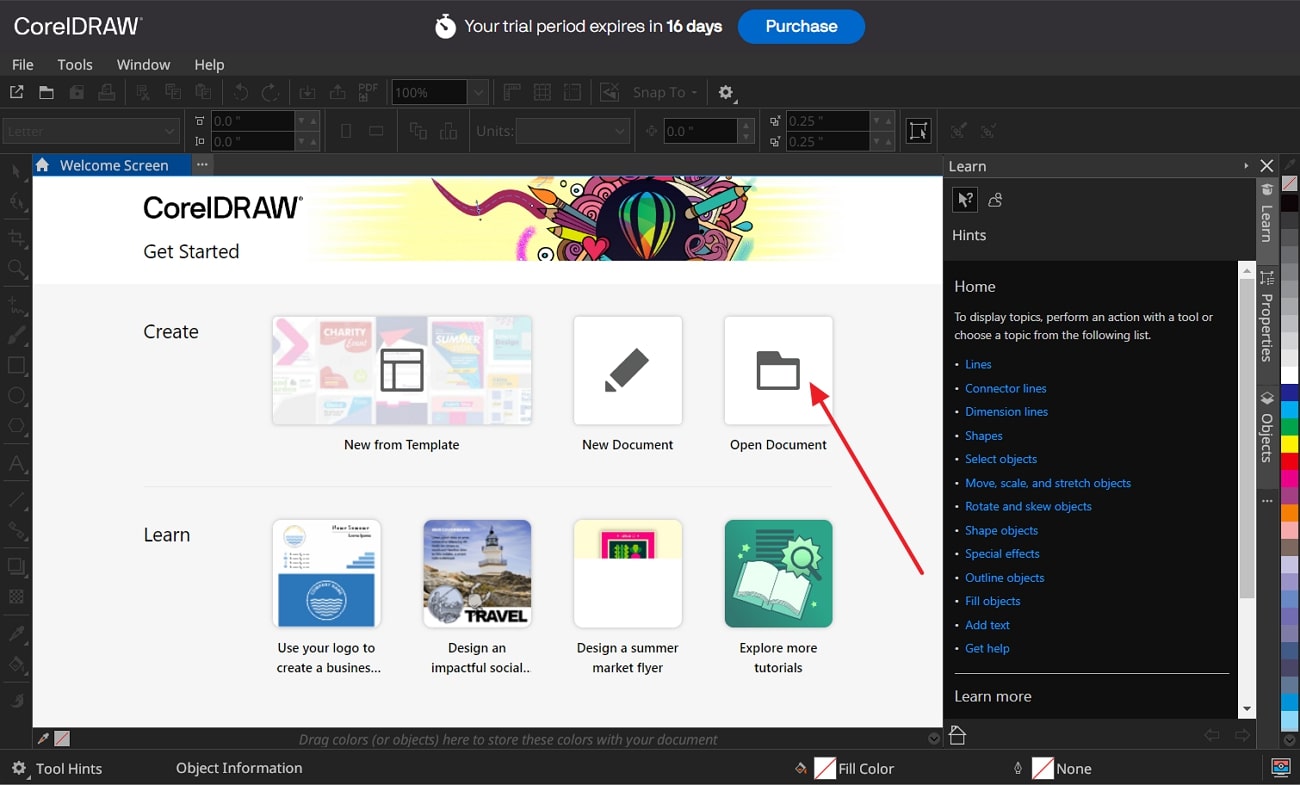1300x785 pixels.
Task: Click the New document icon in toolbar
Action: 16,92
